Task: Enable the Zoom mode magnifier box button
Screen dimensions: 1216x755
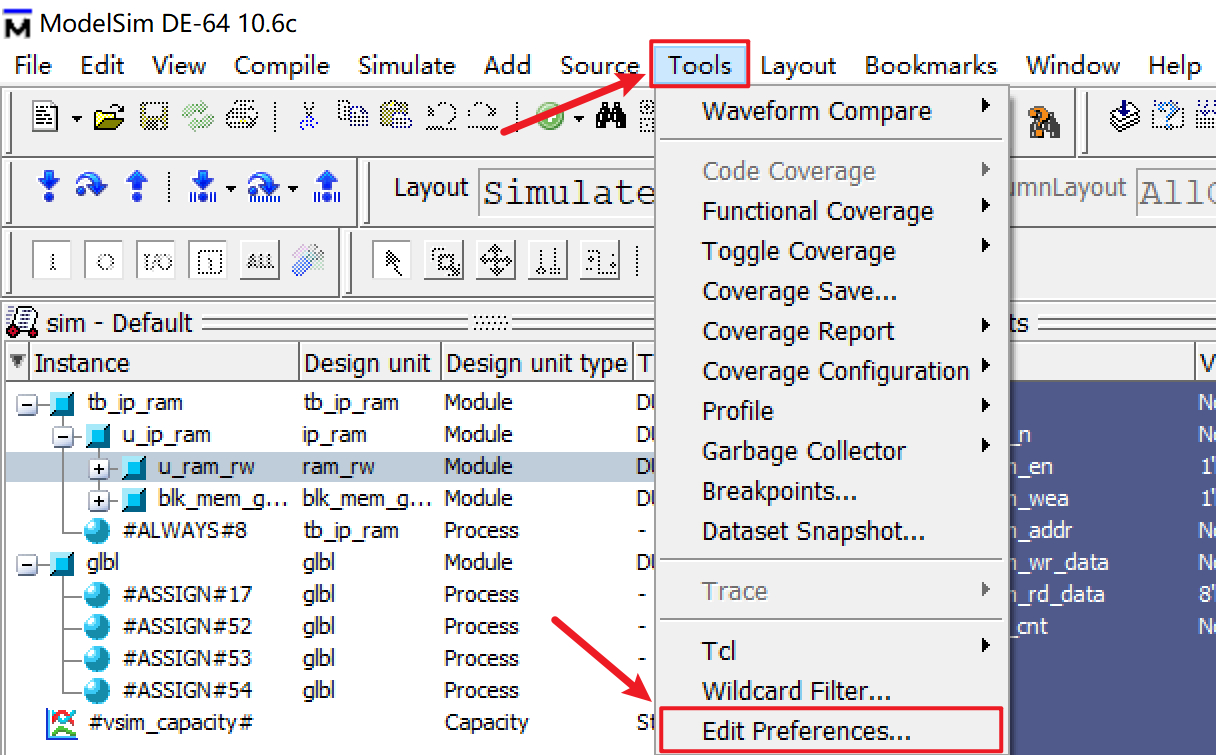Action: (x=444, y=262)
